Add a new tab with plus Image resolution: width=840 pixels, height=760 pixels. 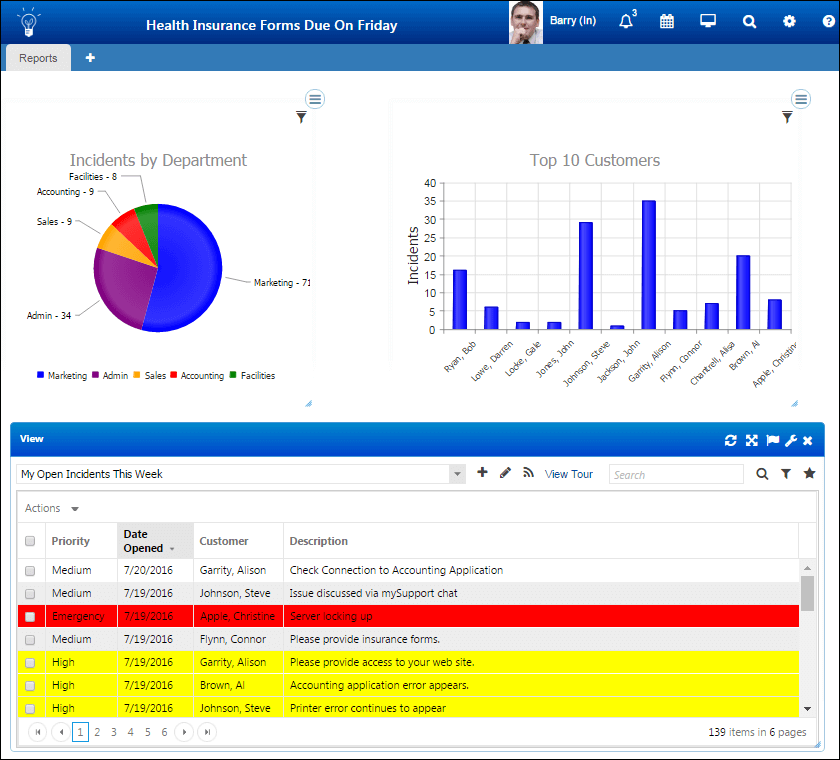90,57
